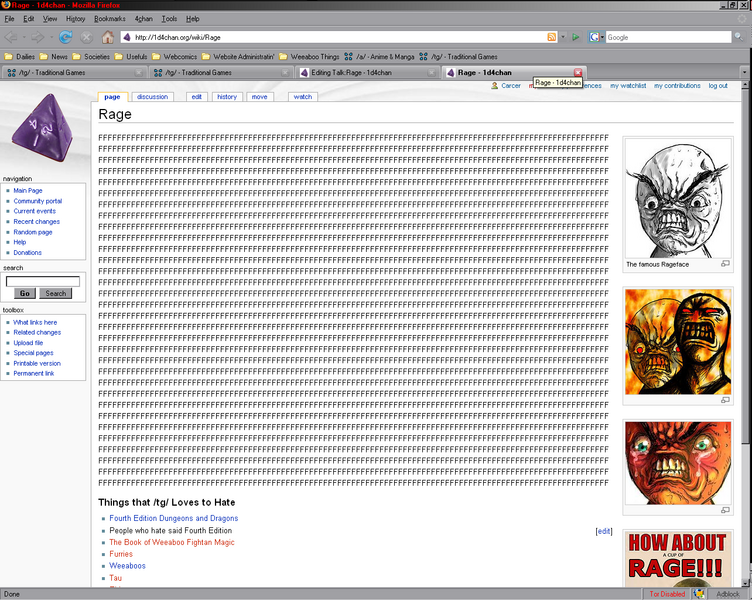Screen dimensions: 752x600
Task: Click the purple d4 die wiki logo
Action: (x=43, y=128)
